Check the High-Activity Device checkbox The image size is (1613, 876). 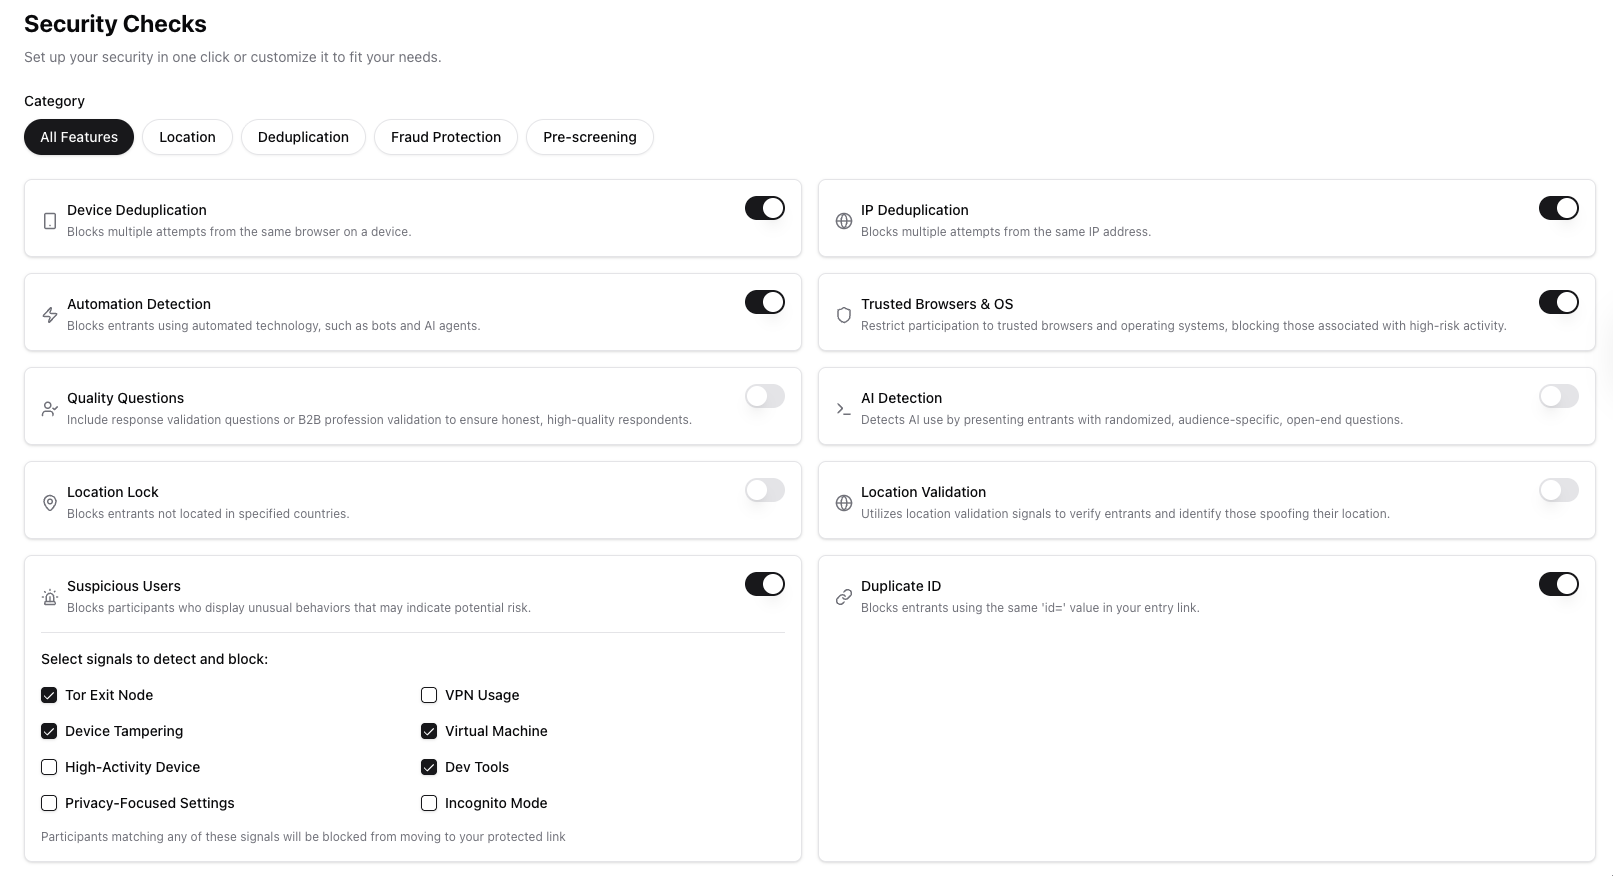[49, 767]
